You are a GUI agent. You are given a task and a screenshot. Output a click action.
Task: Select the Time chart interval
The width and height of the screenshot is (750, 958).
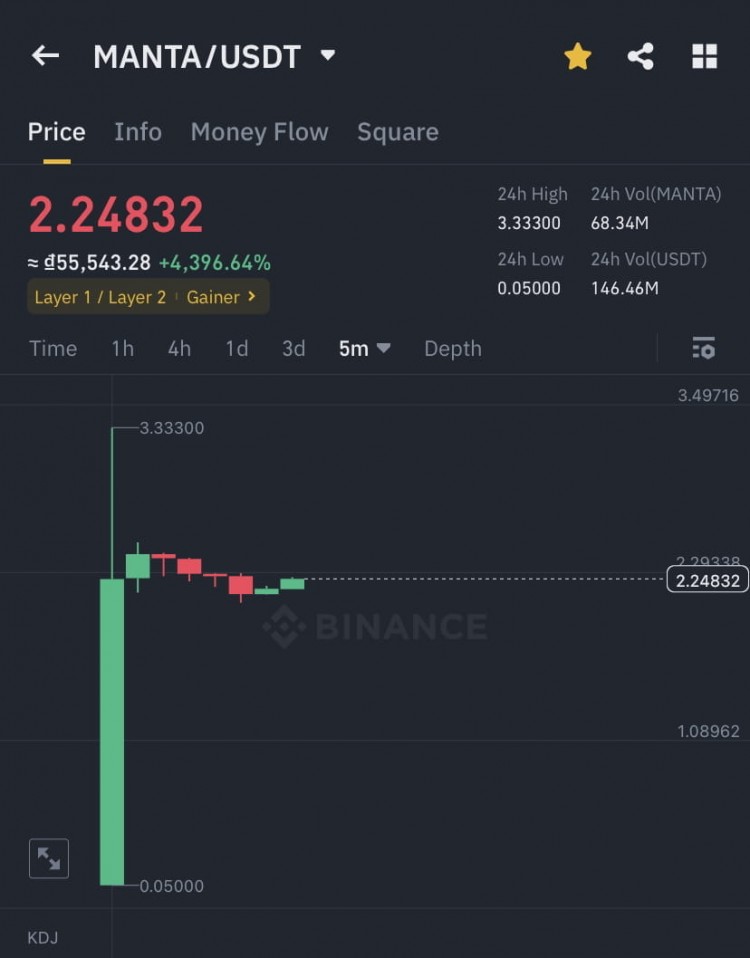pyautogui.click(x=53, y=348)
